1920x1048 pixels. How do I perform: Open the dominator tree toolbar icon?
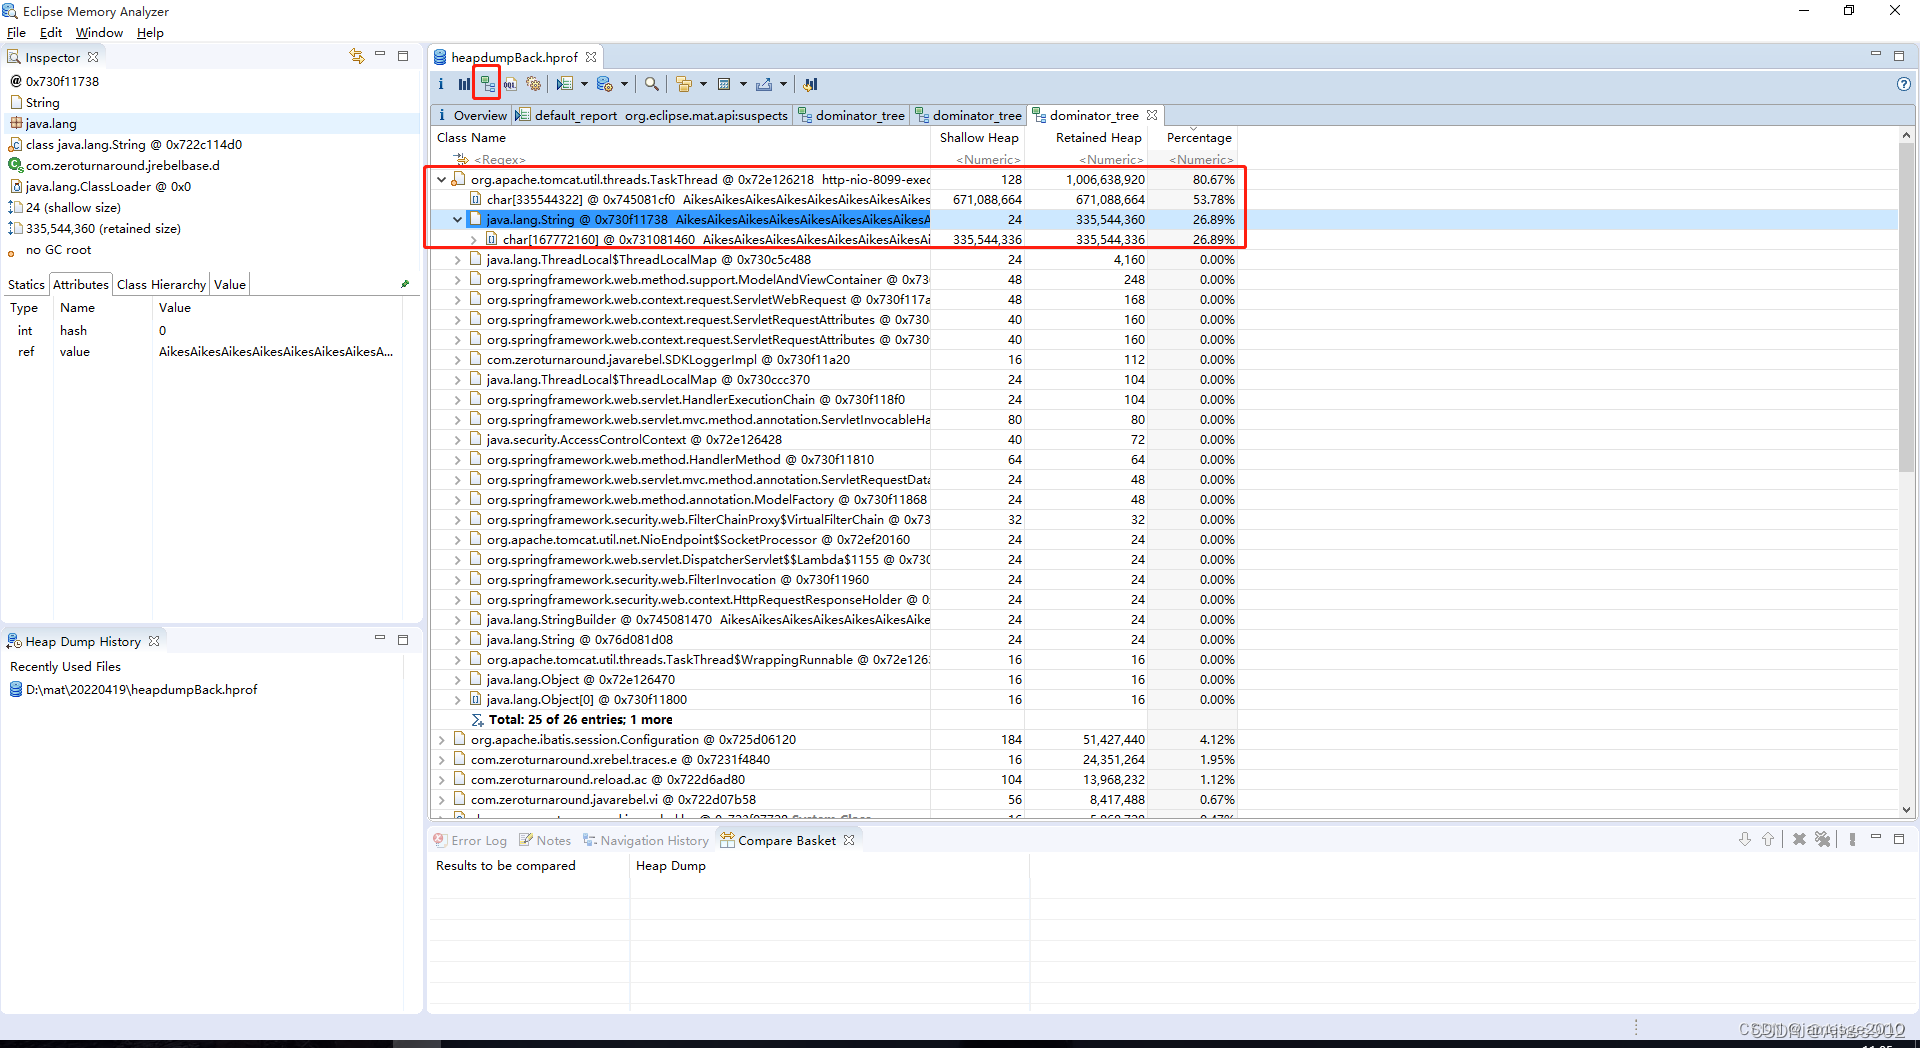tap(487, 84)
